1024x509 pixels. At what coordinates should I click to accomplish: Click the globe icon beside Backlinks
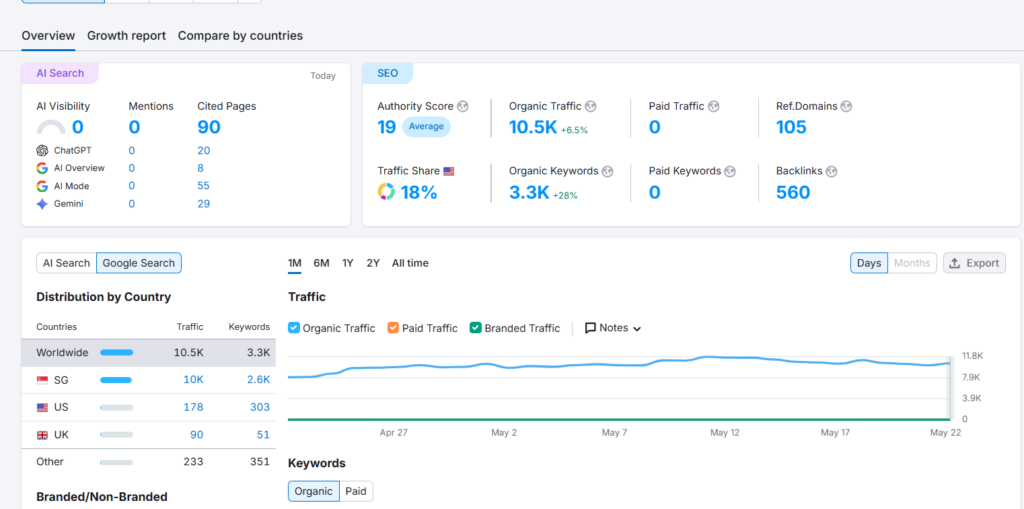pos(831,171)
